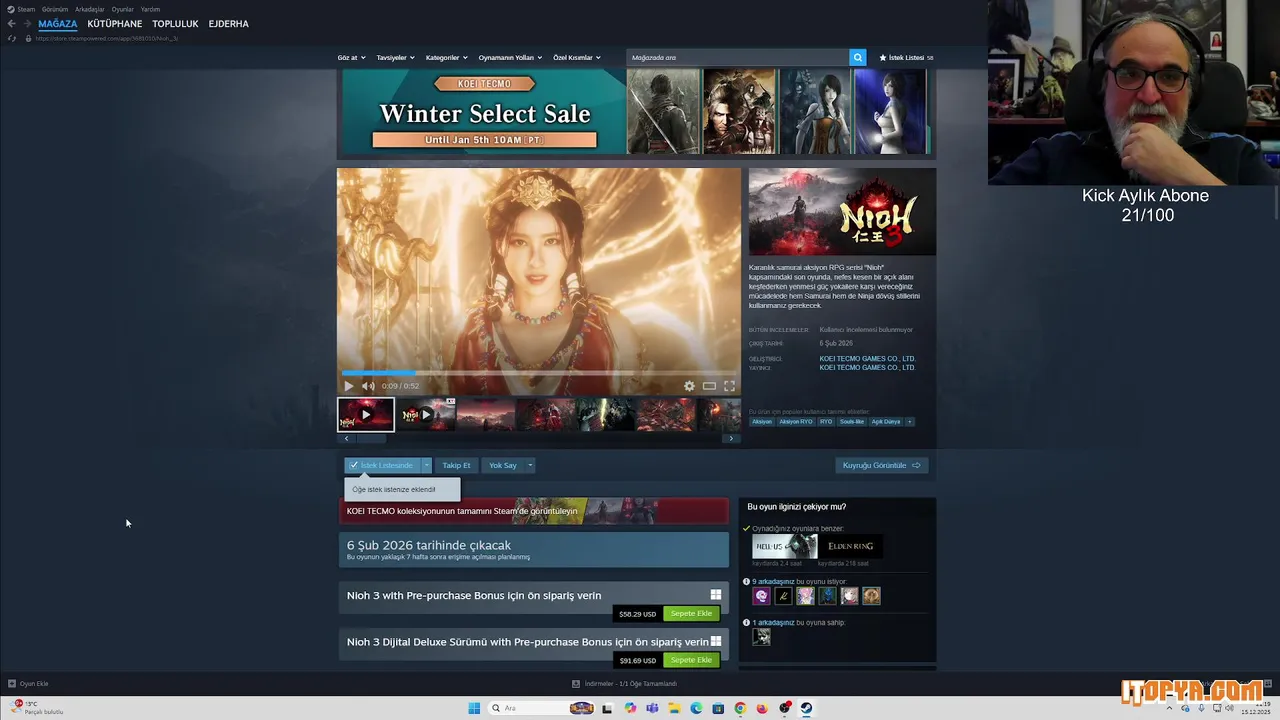
Task: Expand the Özel Kısımlar menu
Action: (x=577, y=58)
